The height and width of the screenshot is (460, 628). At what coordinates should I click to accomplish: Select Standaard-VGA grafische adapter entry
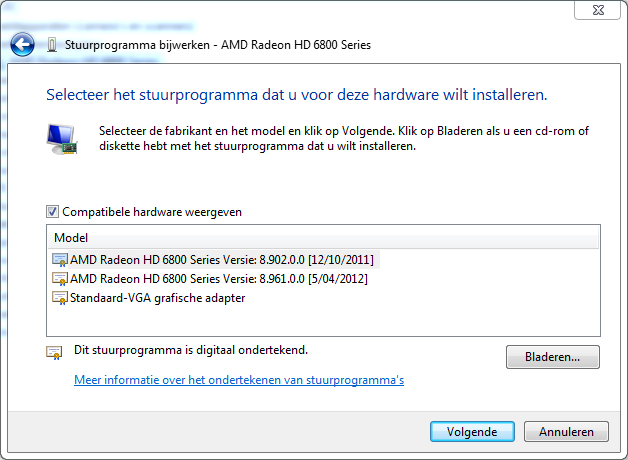tap(157, 298)
